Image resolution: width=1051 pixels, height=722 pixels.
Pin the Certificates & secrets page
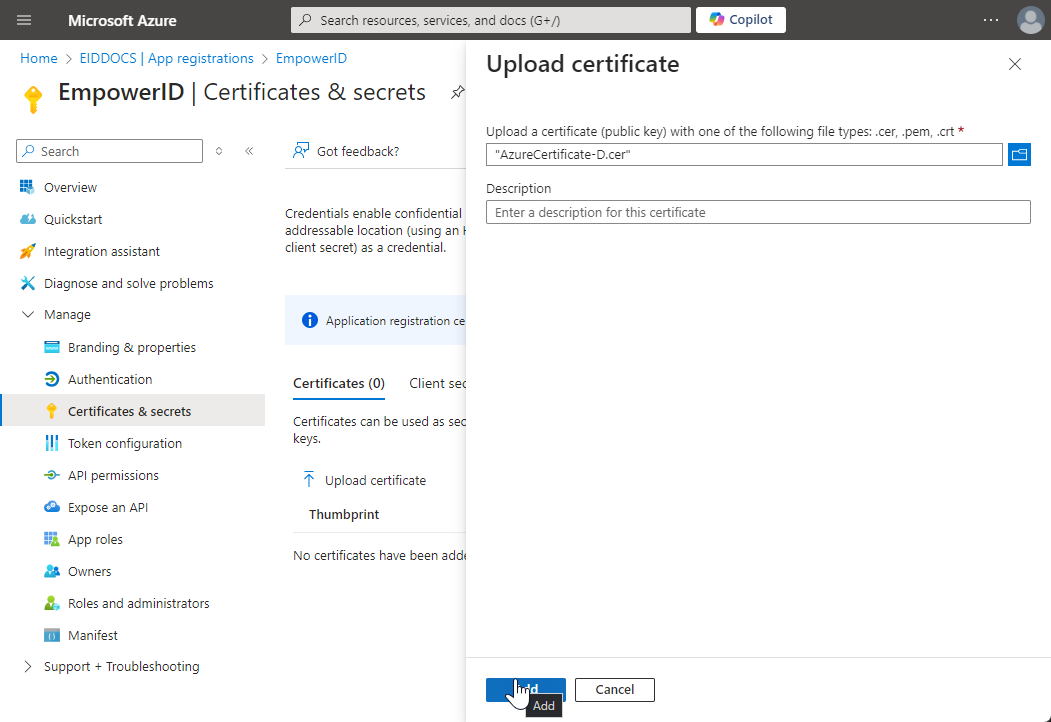457,93
